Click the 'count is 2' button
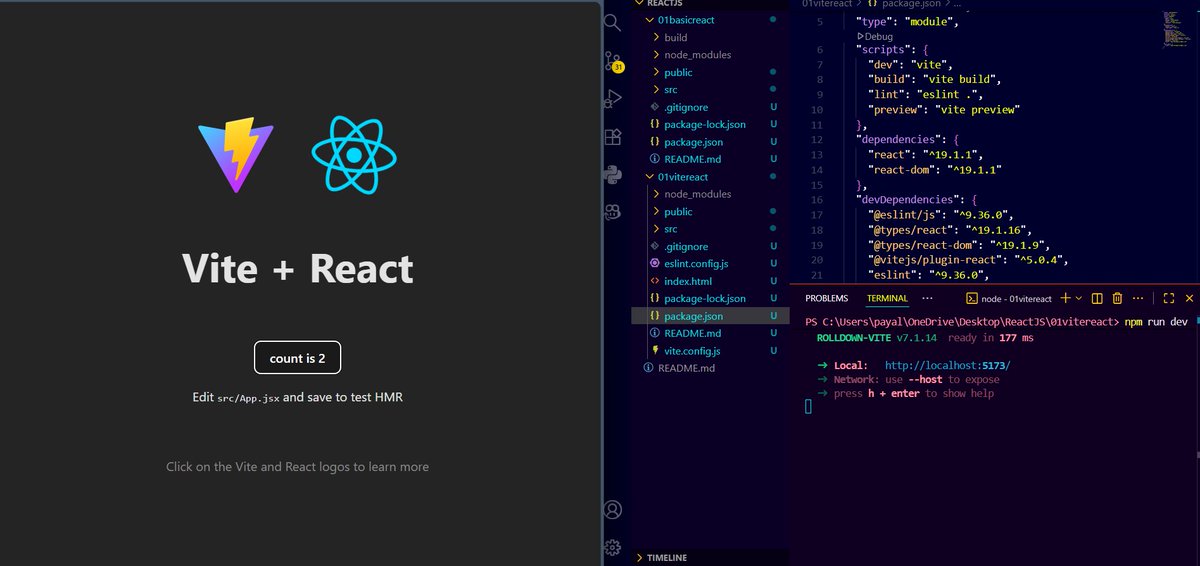1200x566 pixels. coord(298,358)
